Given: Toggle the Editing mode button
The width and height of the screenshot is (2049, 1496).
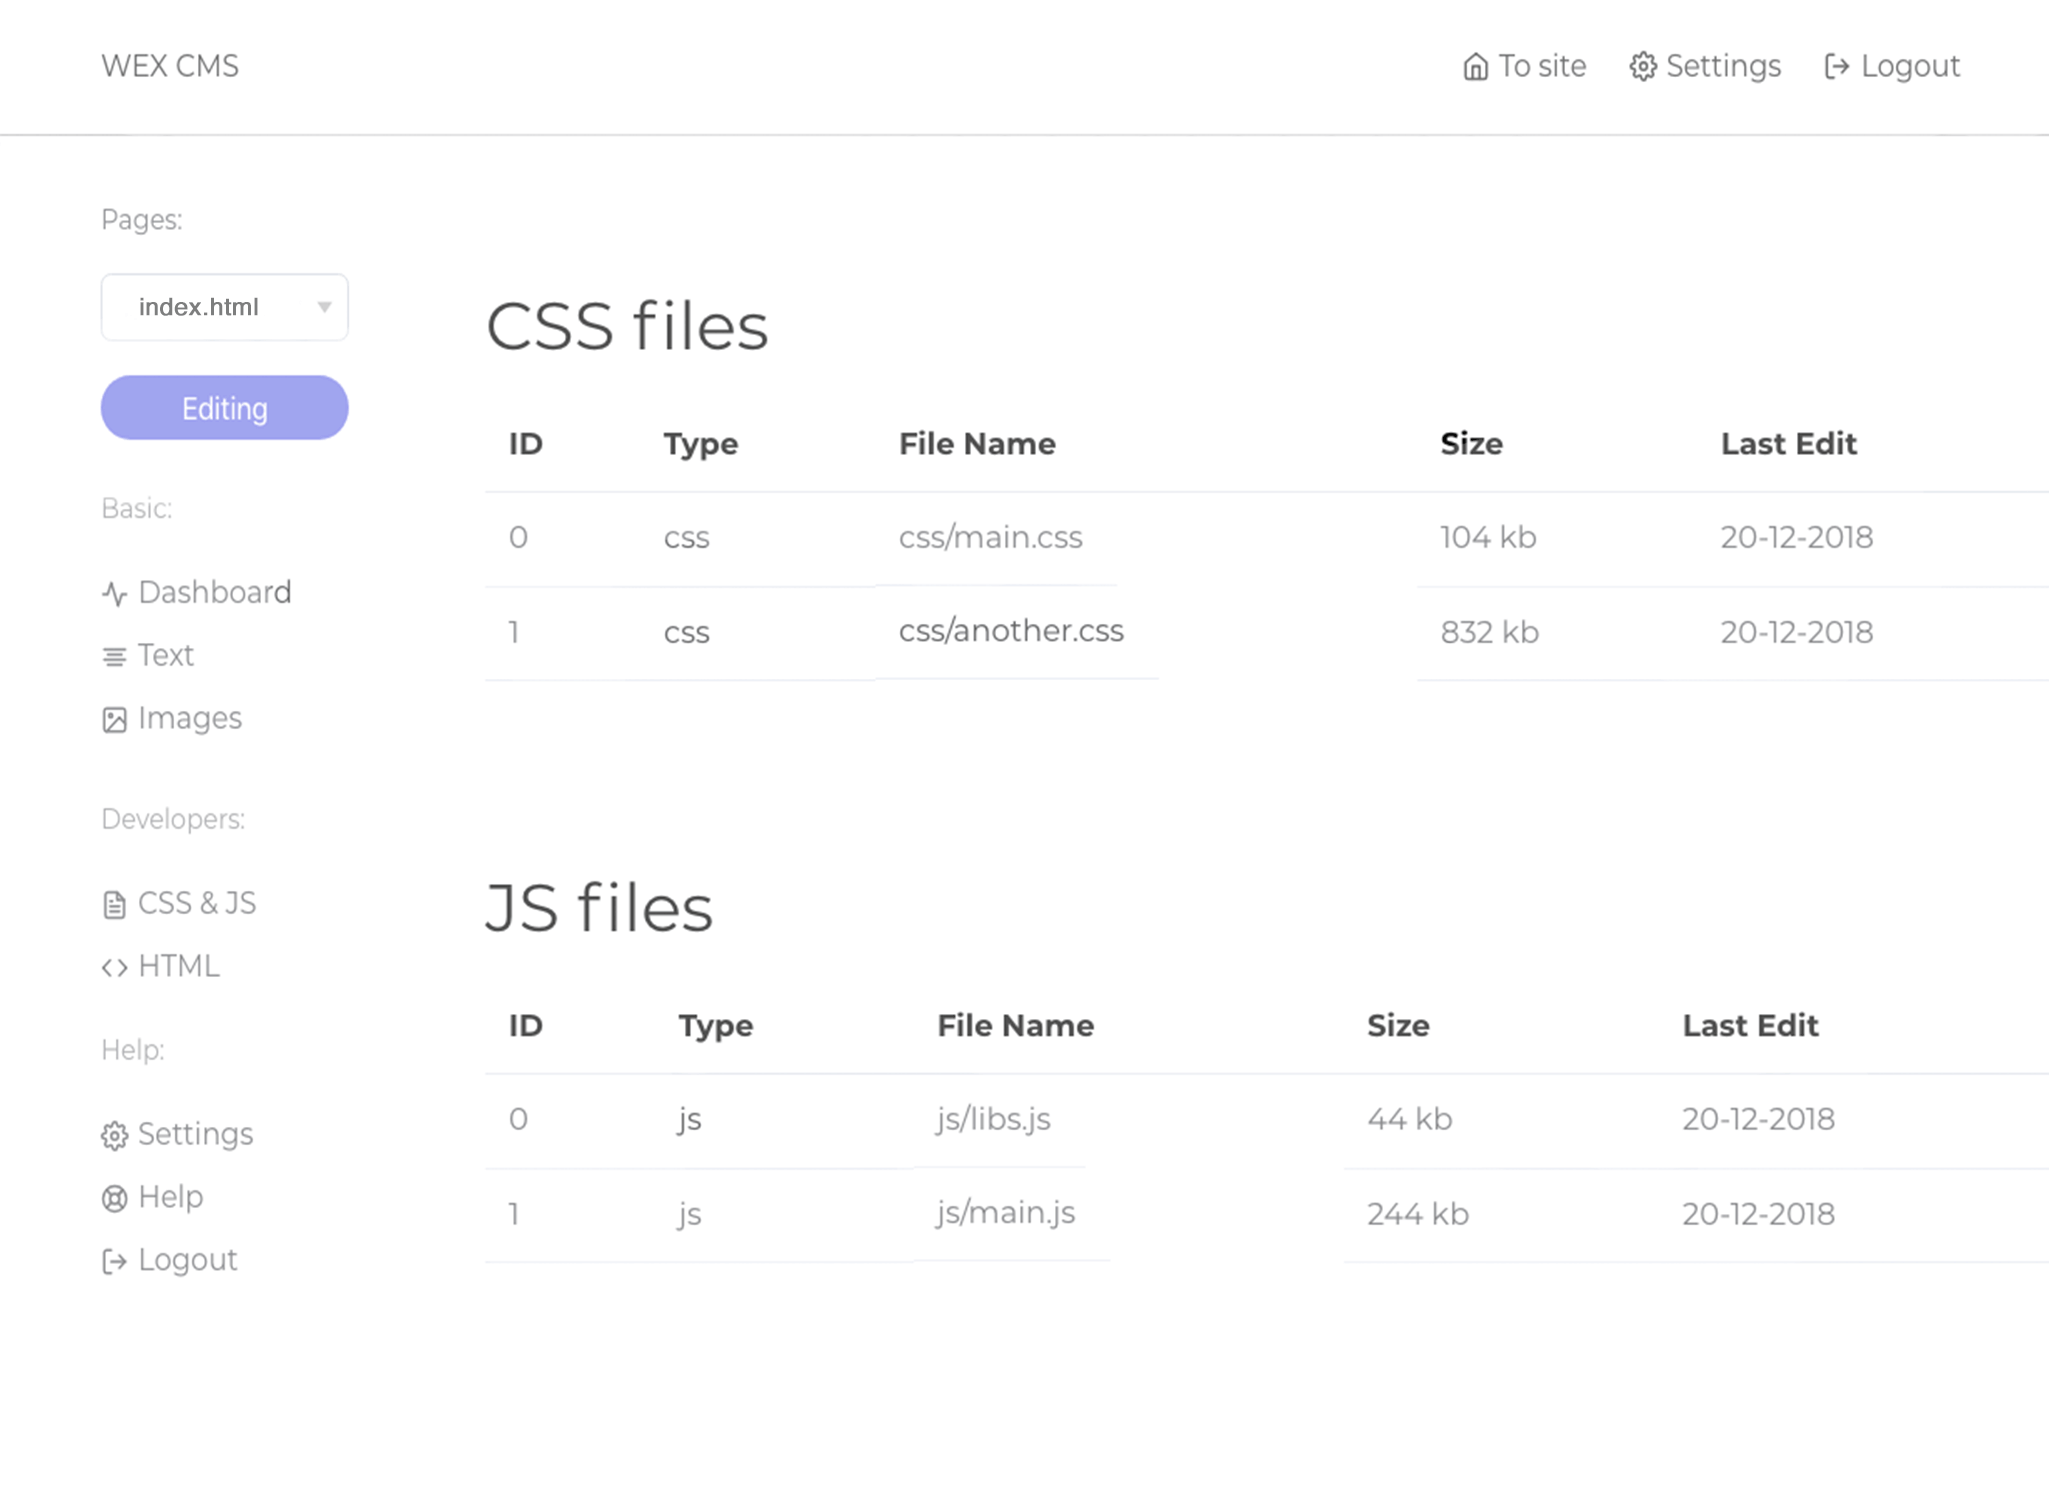Looking at the screenshot, I should click(x=224, y=407).
